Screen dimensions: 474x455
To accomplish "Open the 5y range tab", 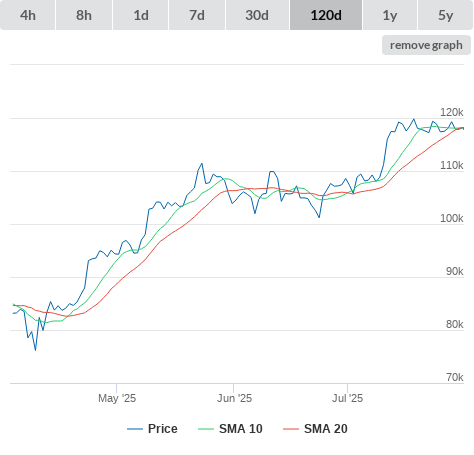I will click(x=446, y=15).
